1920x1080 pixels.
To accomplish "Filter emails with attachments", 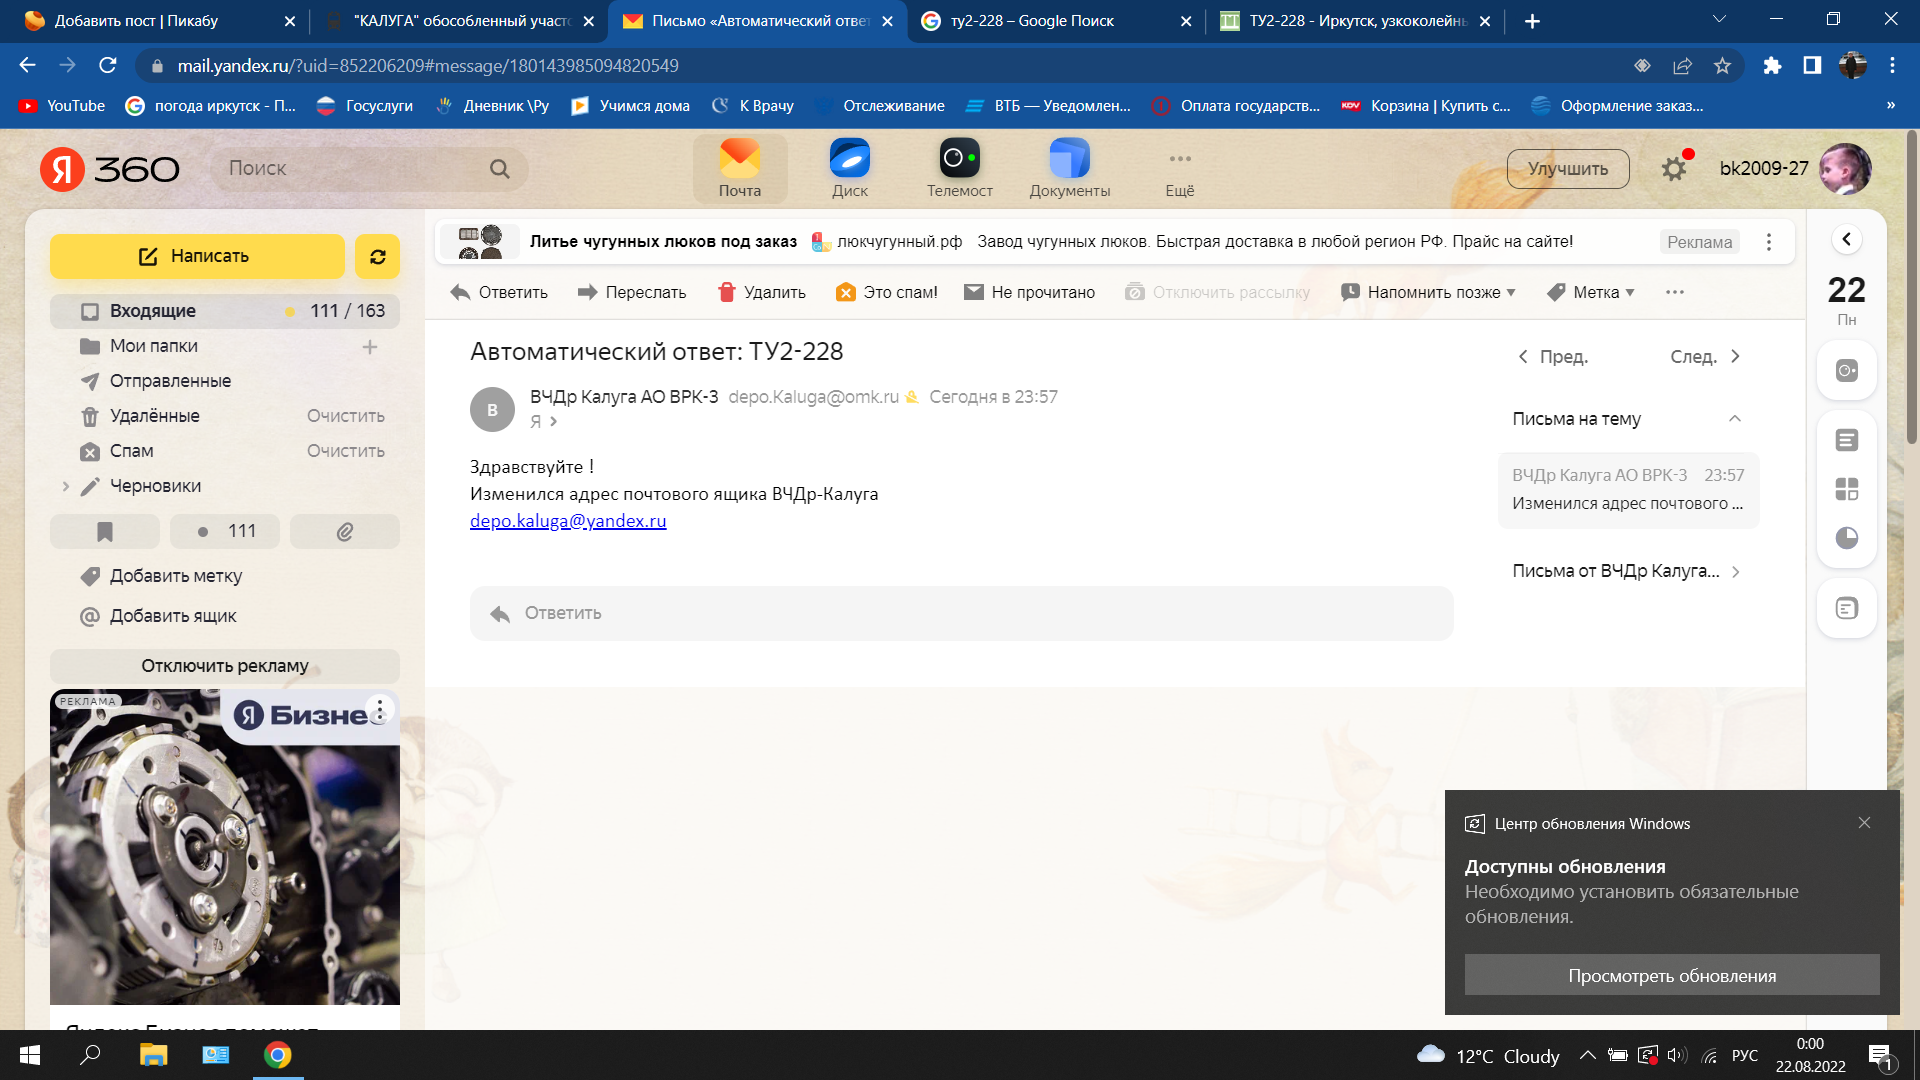I will point(344,532).
